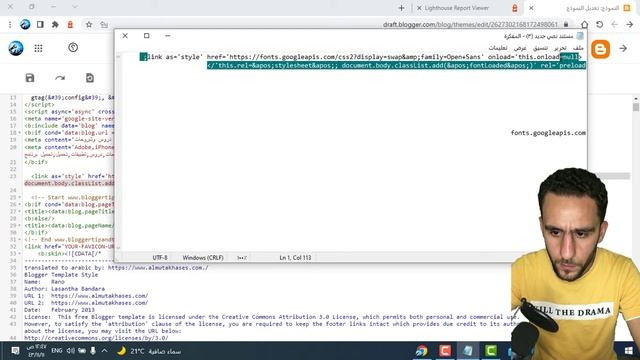Click the green Camtasia icon in taskbar
The height and width of the screenshot is (360, 640).
[x=491, y=351]
